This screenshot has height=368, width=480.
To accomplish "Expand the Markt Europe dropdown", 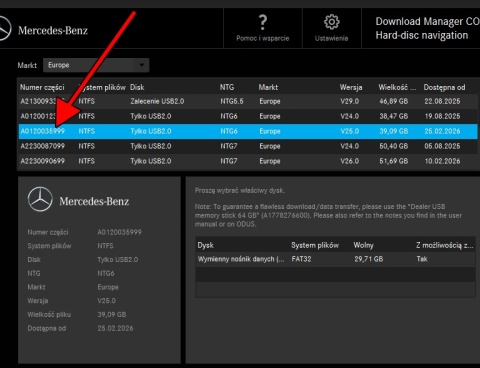I will [x=96, y=65].
